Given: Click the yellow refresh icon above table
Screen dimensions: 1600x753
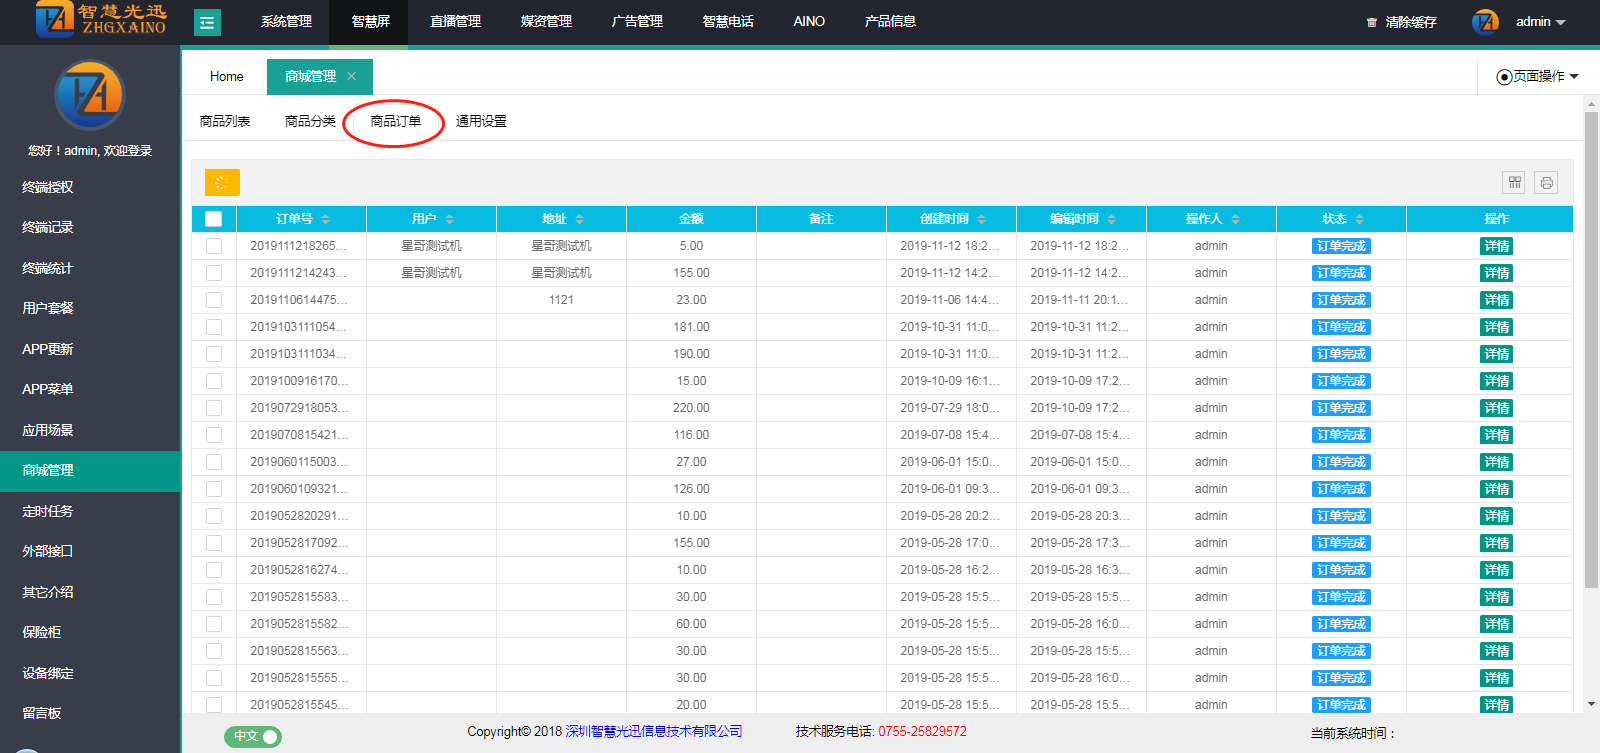Looking at the screenshot, I should click(222, 182).
